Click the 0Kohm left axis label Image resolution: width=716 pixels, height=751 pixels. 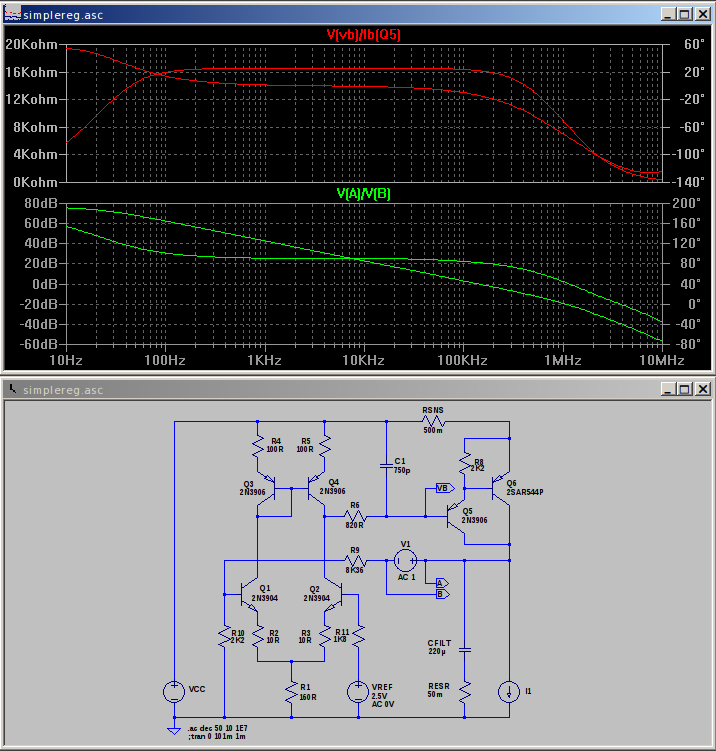pyautogui.click(x=35, y=182)
